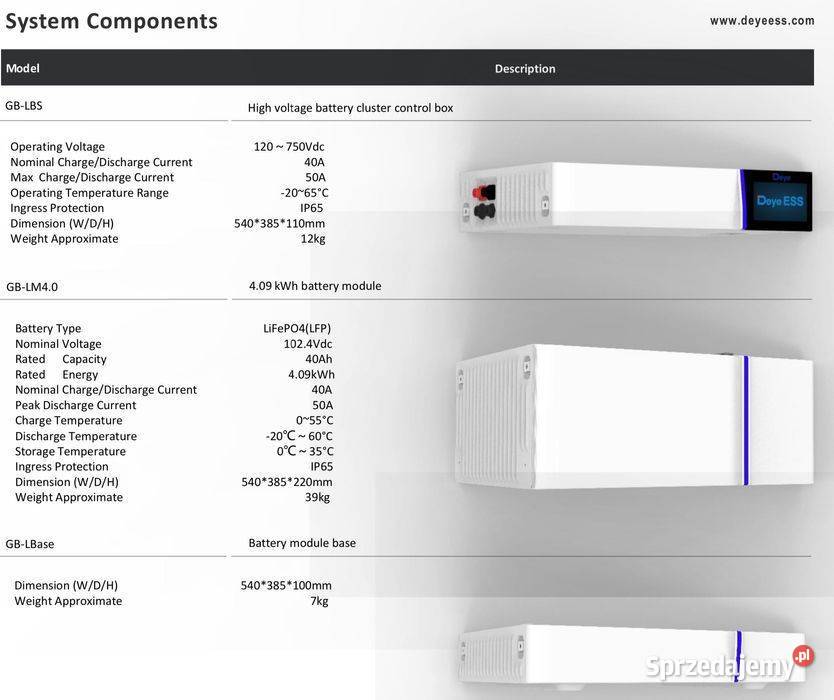
Task: Open the www.deyeess.com website link
Action: pos(763,17)
